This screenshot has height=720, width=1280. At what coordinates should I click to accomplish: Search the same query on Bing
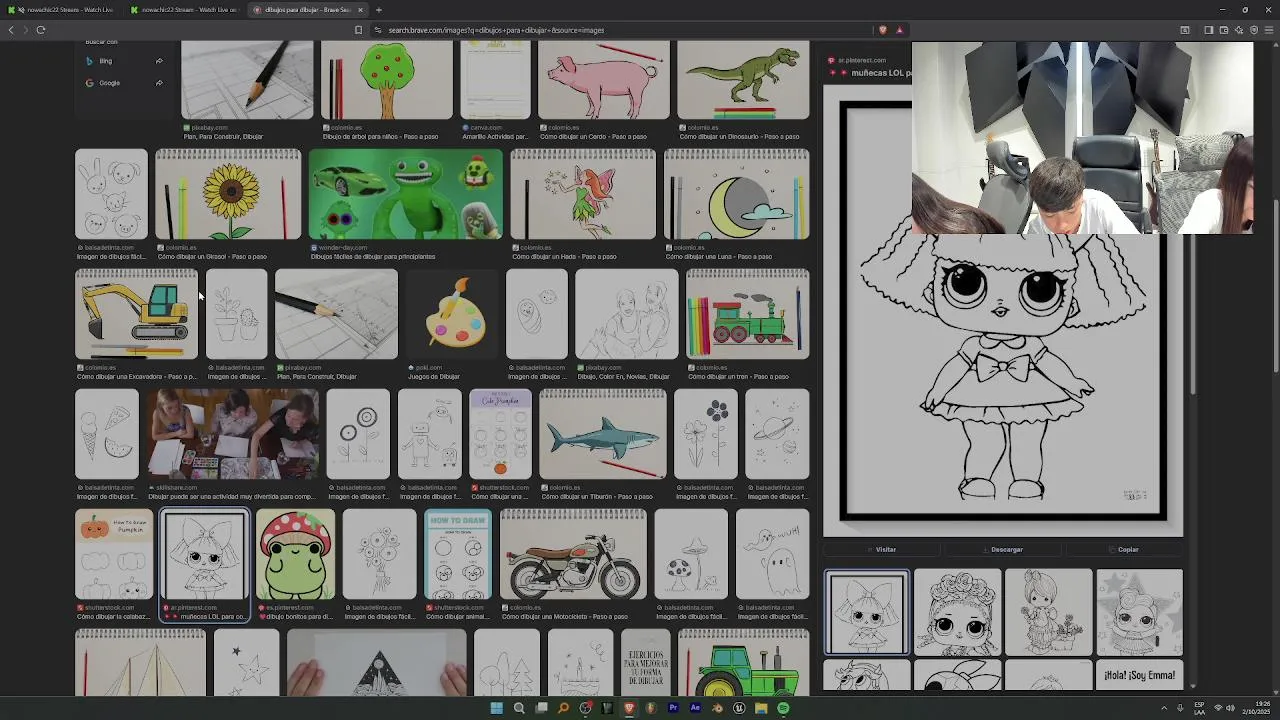click(106, 61)
